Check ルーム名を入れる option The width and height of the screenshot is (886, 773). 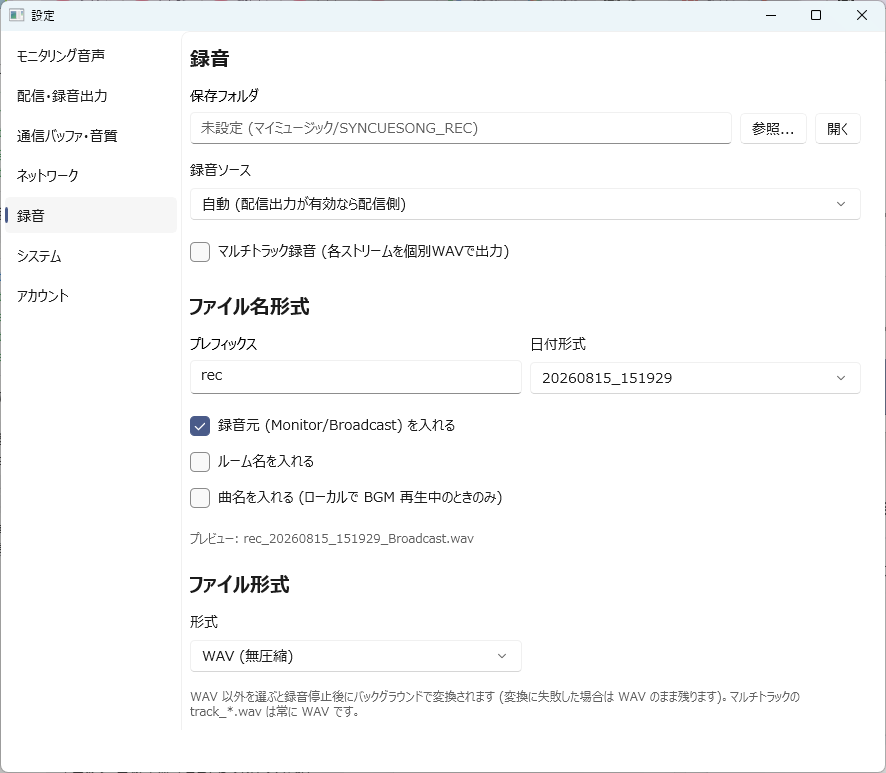[x=200, y=462]
